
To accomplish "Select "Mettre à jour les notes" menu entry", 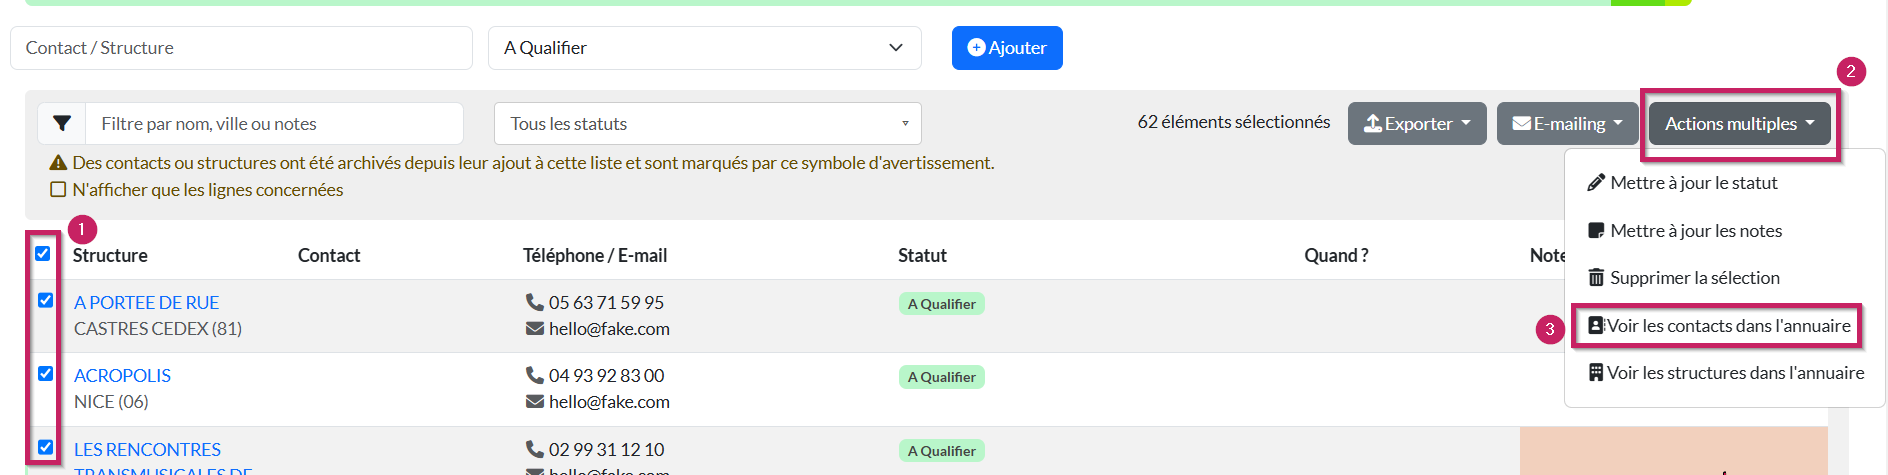I will point(1696,231).
